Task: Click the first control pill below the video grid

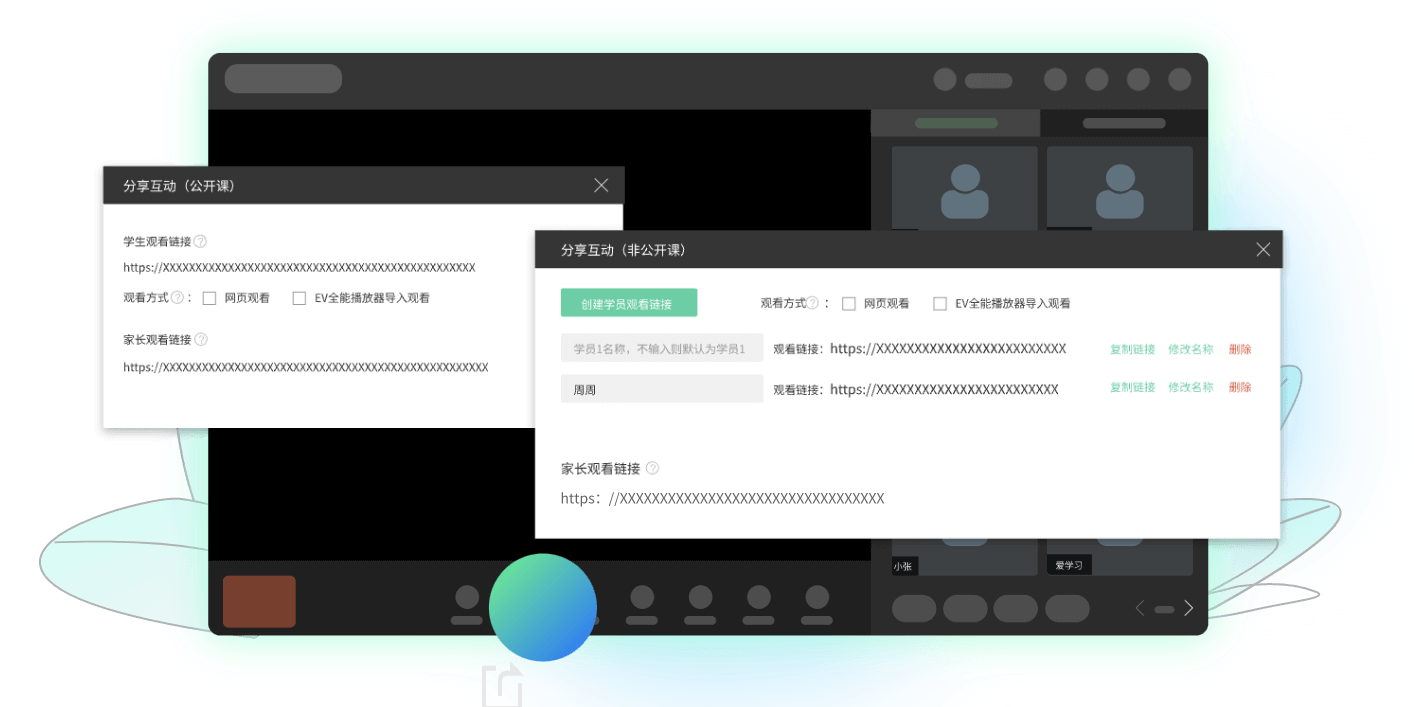Action: [913, 608]
